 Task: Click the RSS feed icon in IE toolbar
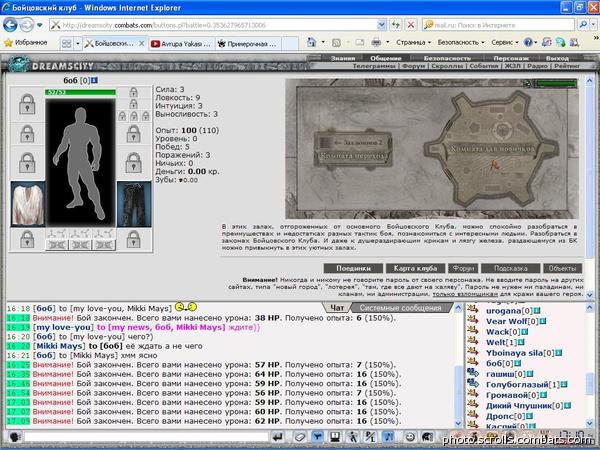[336, 42]
